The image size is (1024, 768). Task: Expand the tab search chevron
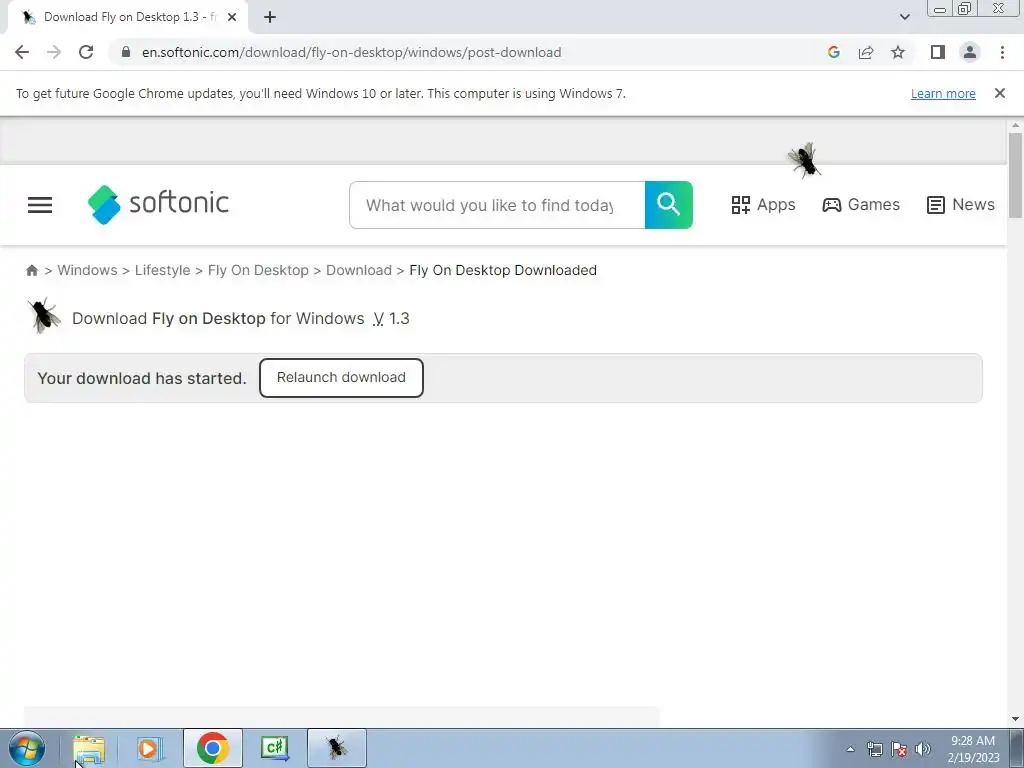pos(904,18)
